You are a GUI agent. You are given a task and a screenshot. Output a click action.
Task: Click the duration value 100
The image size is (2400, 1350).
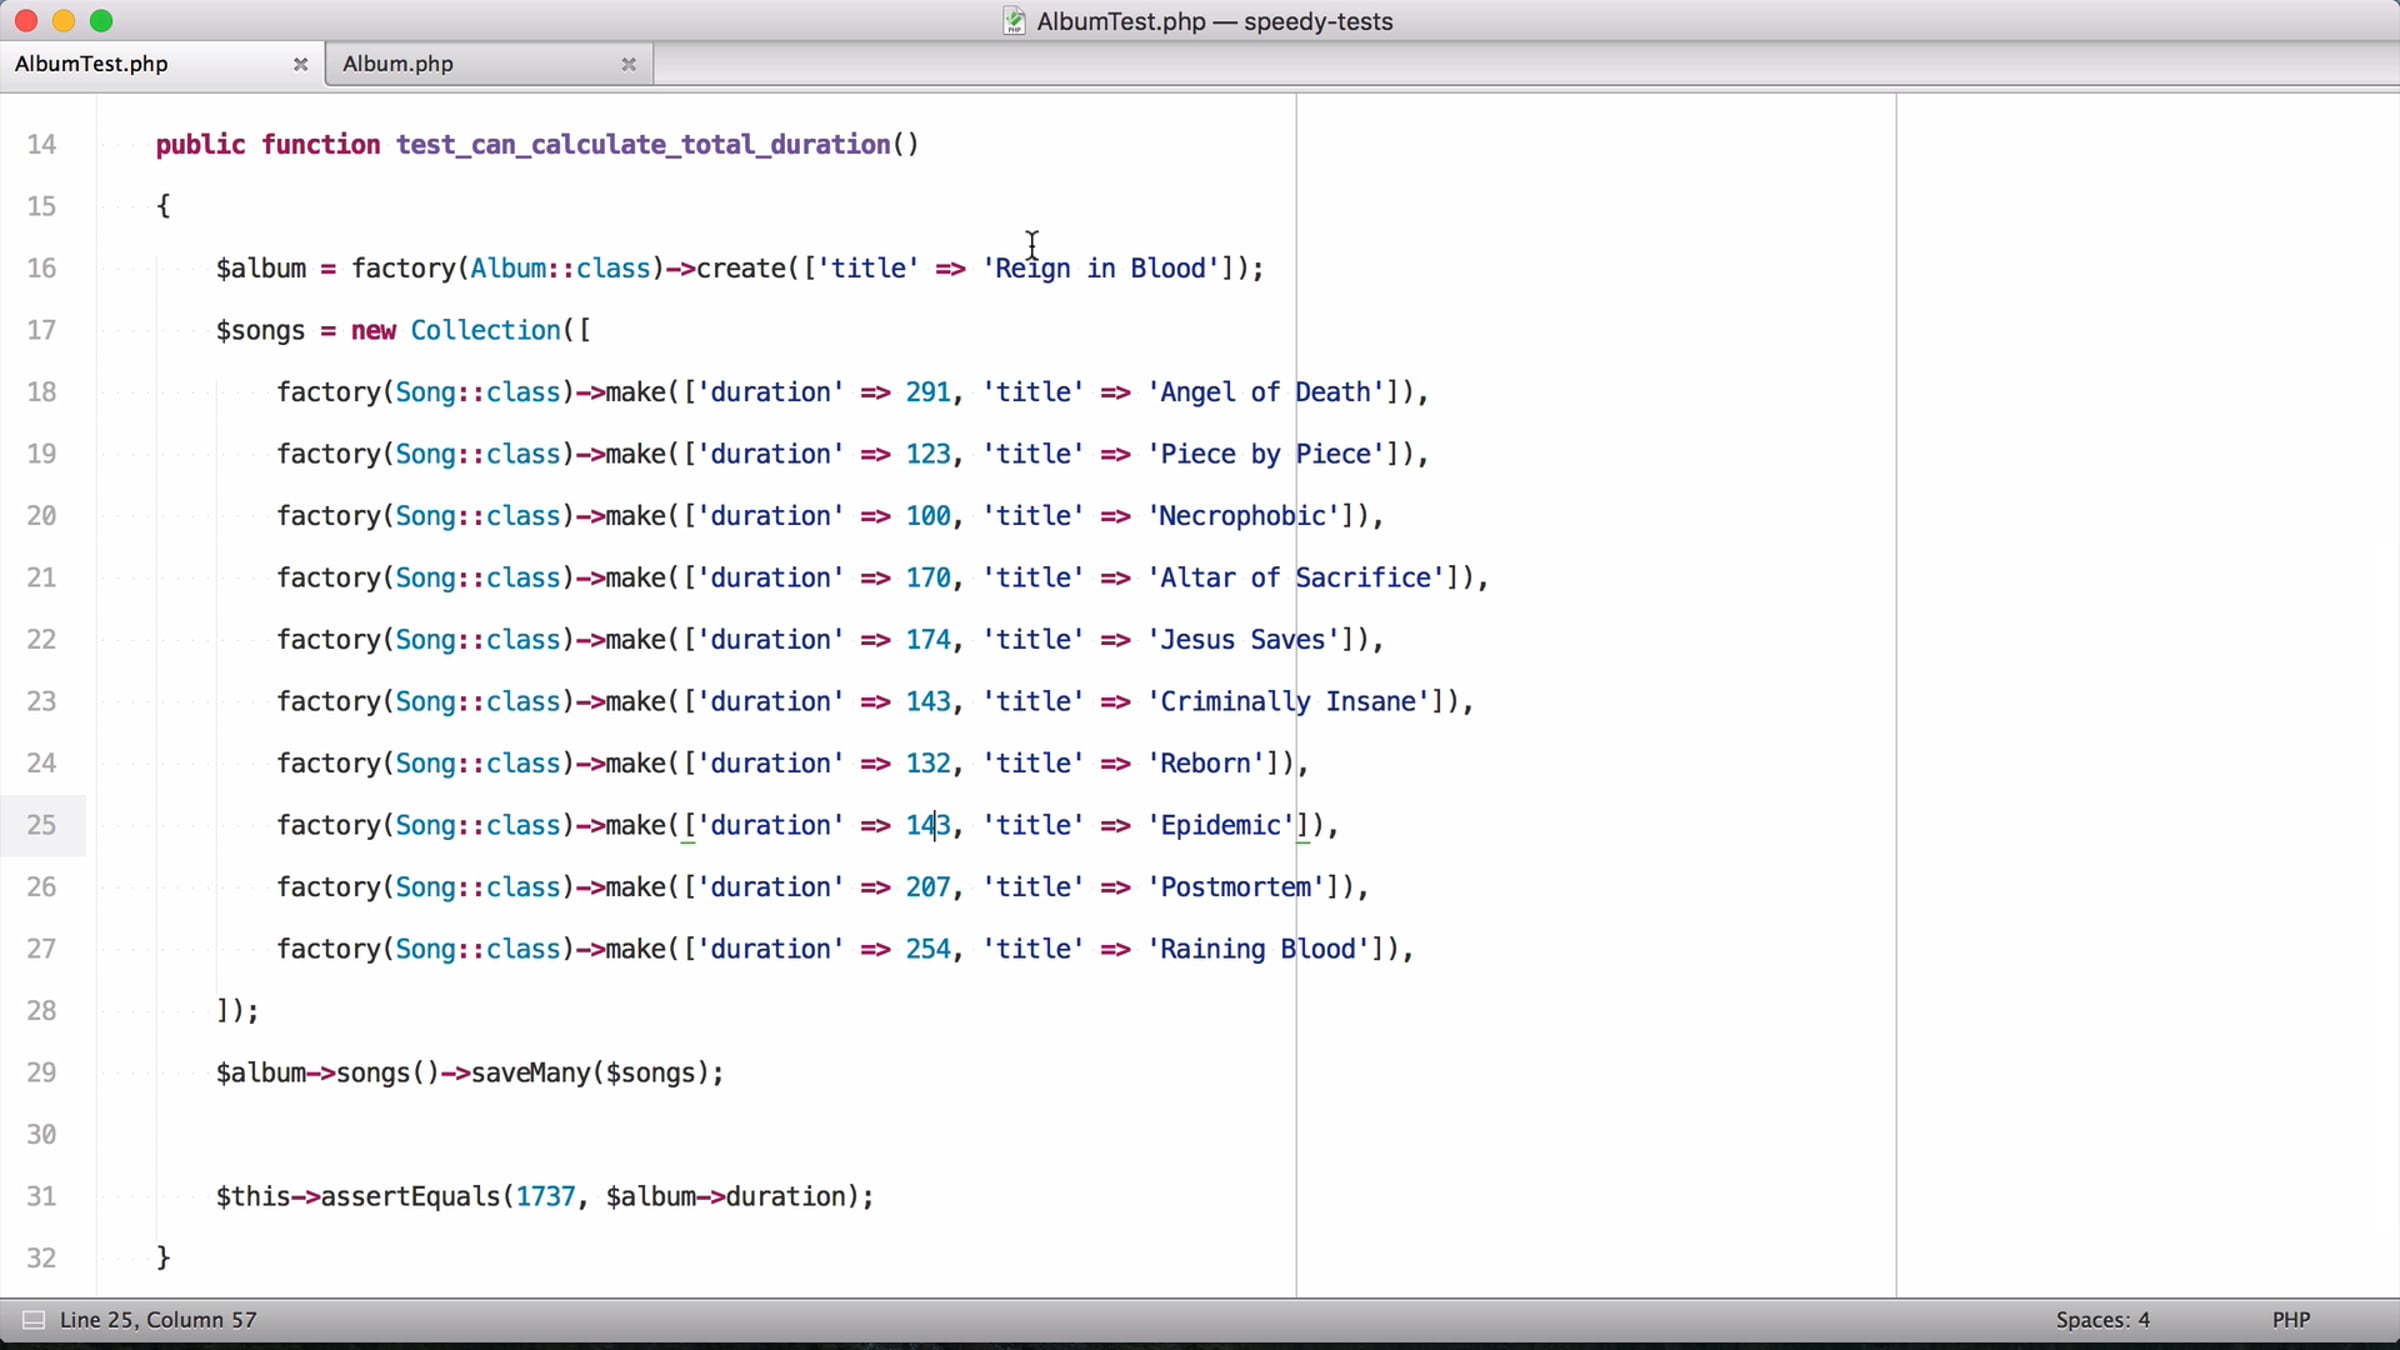(x=928, y=516)
